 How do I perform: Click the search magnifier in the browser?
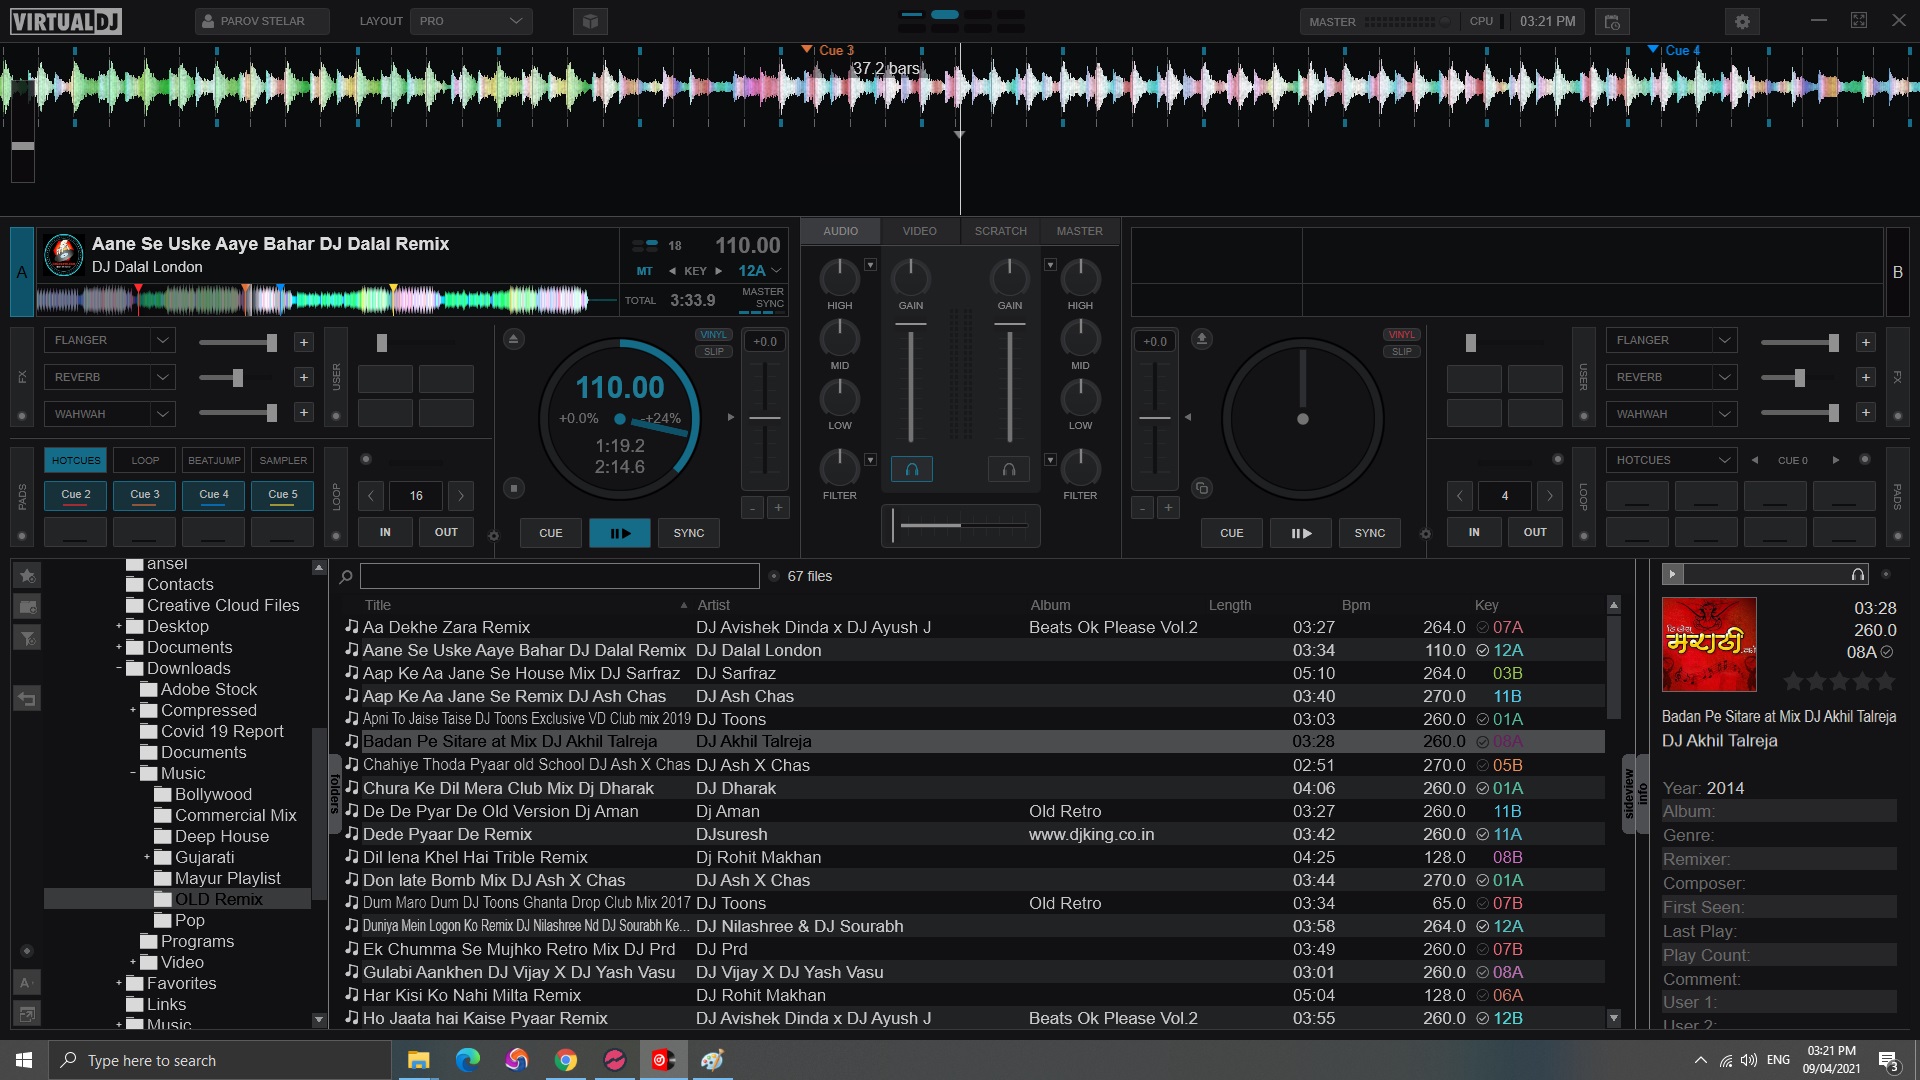[346, 576]
